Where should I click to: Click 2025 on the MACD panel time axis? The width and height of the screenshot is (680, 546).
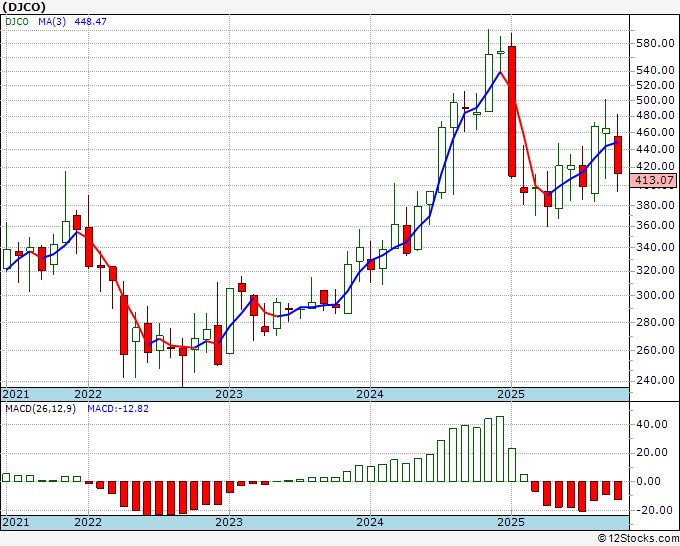pos(511,522)
